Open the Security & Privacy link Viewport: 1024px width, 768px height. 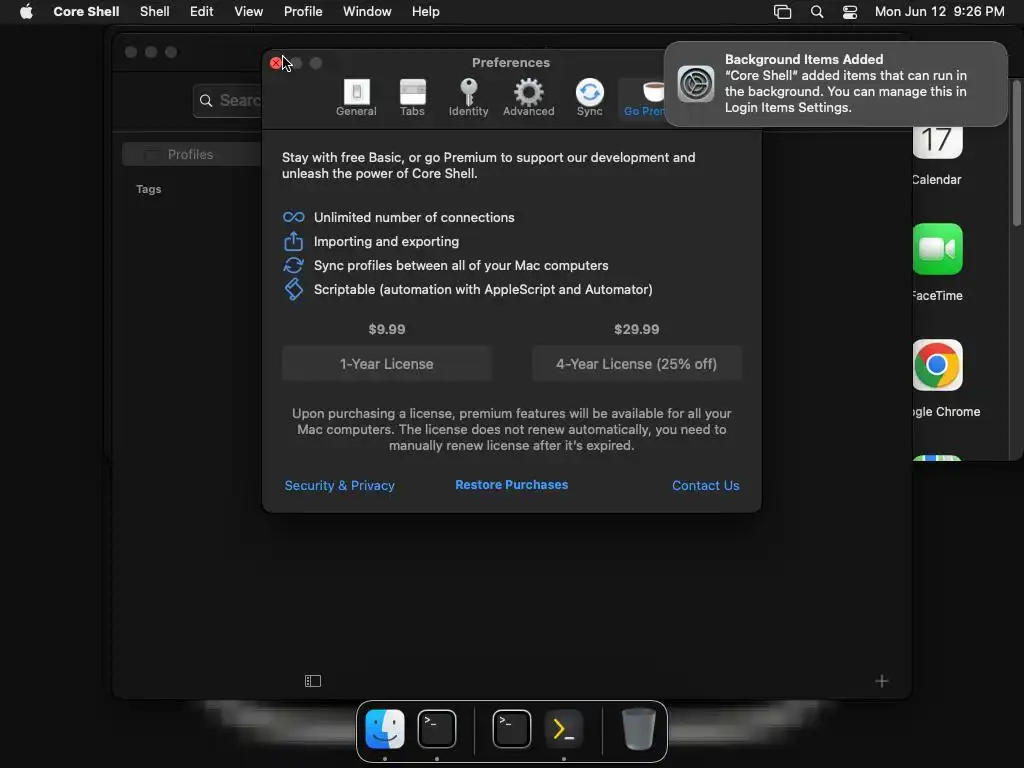[x=340, y=485]
